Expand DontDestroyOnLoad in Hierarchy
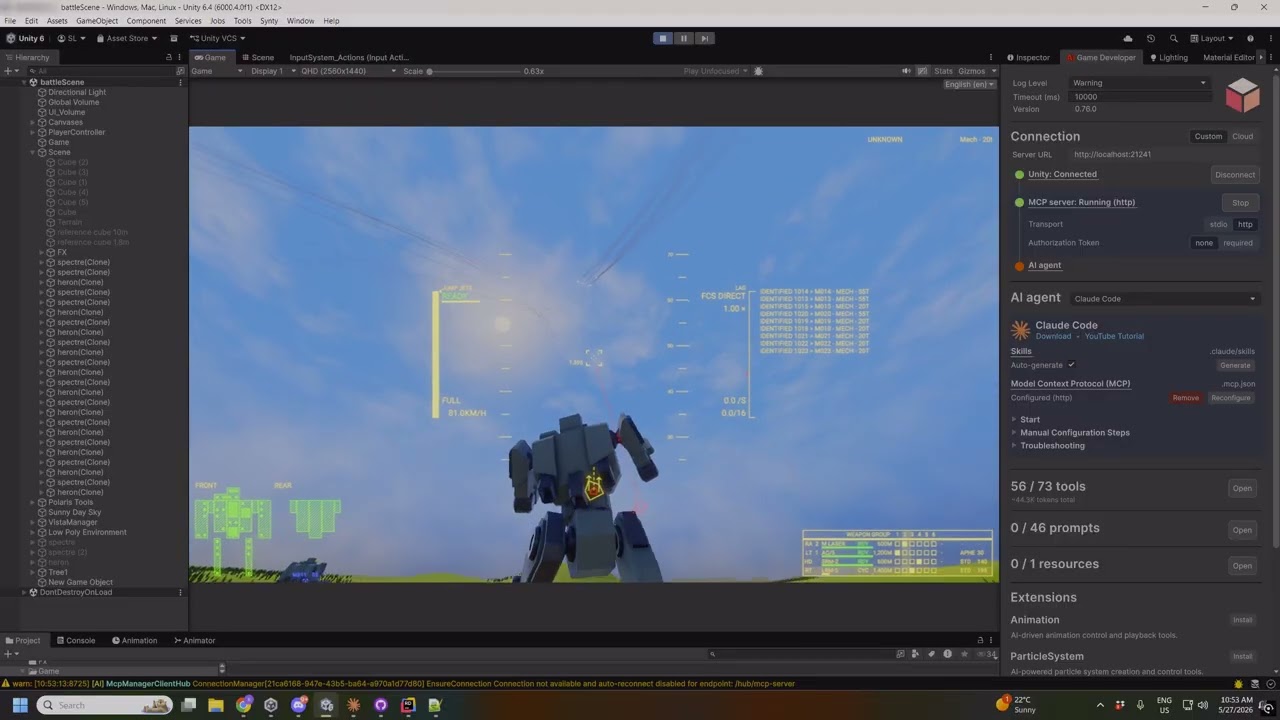This screenshot has height=720, width=1280. pos(24,592)
